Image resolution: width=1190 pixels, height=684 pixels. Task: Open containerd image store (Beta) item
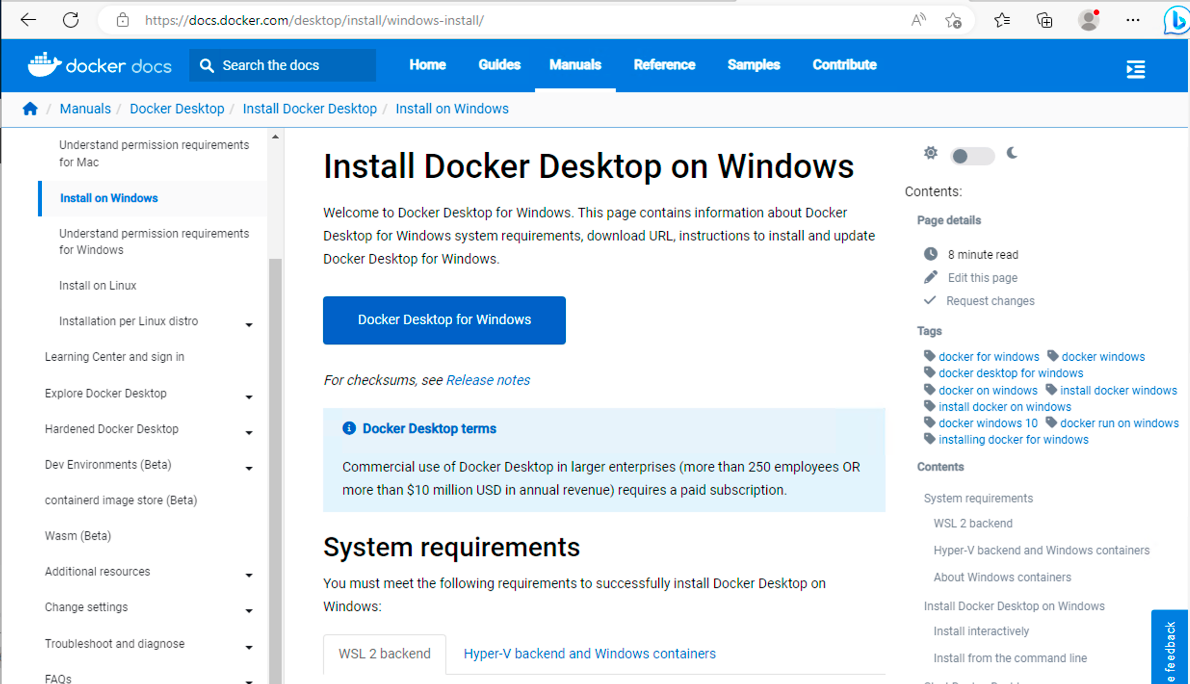(121, 500)
